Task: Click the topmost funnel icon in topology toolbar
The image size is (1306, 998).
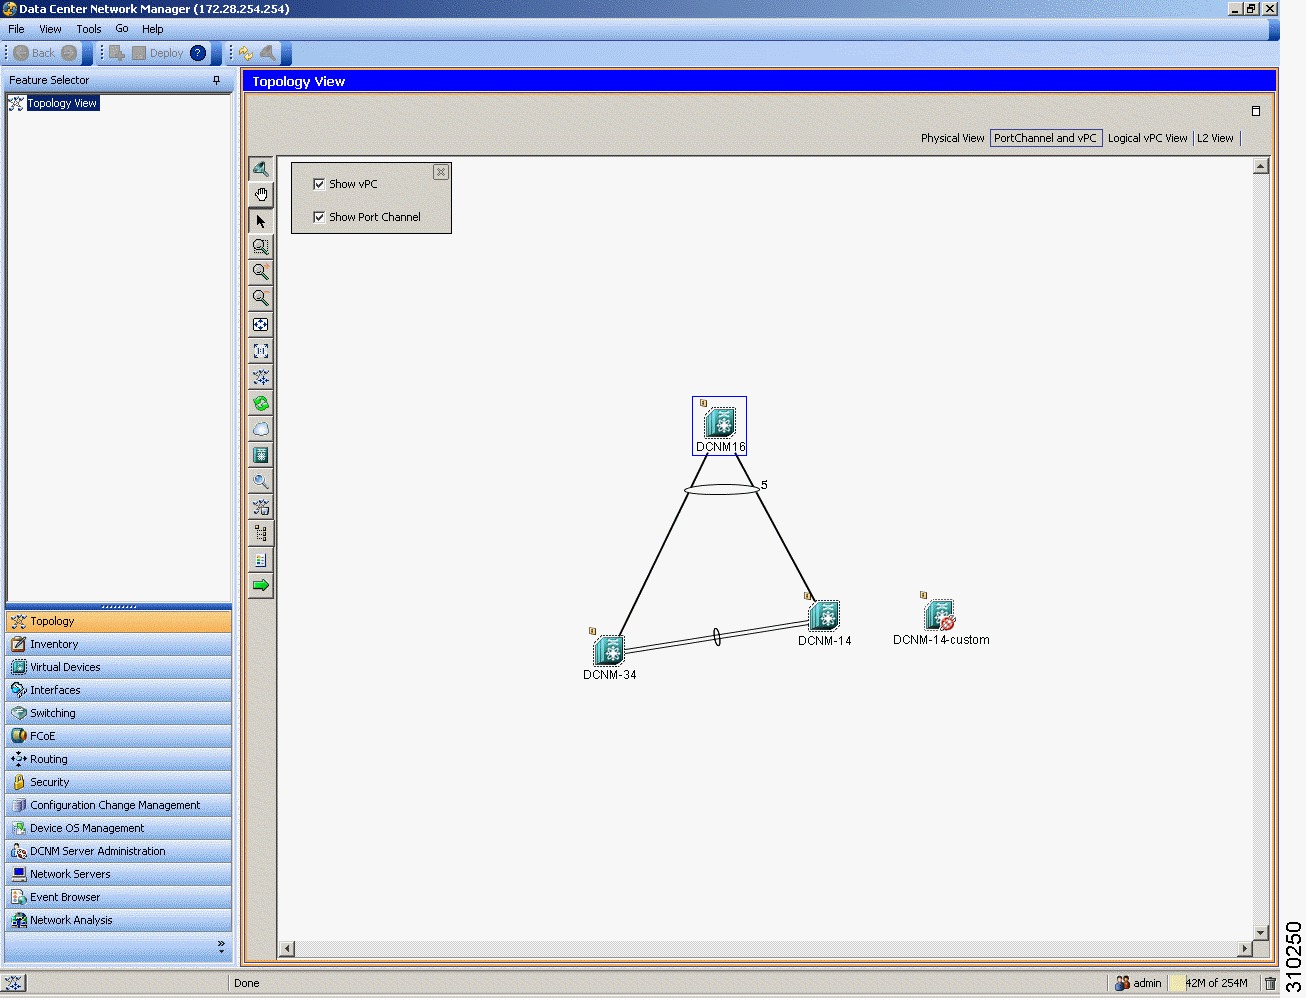Action: (x=261, y=168)
